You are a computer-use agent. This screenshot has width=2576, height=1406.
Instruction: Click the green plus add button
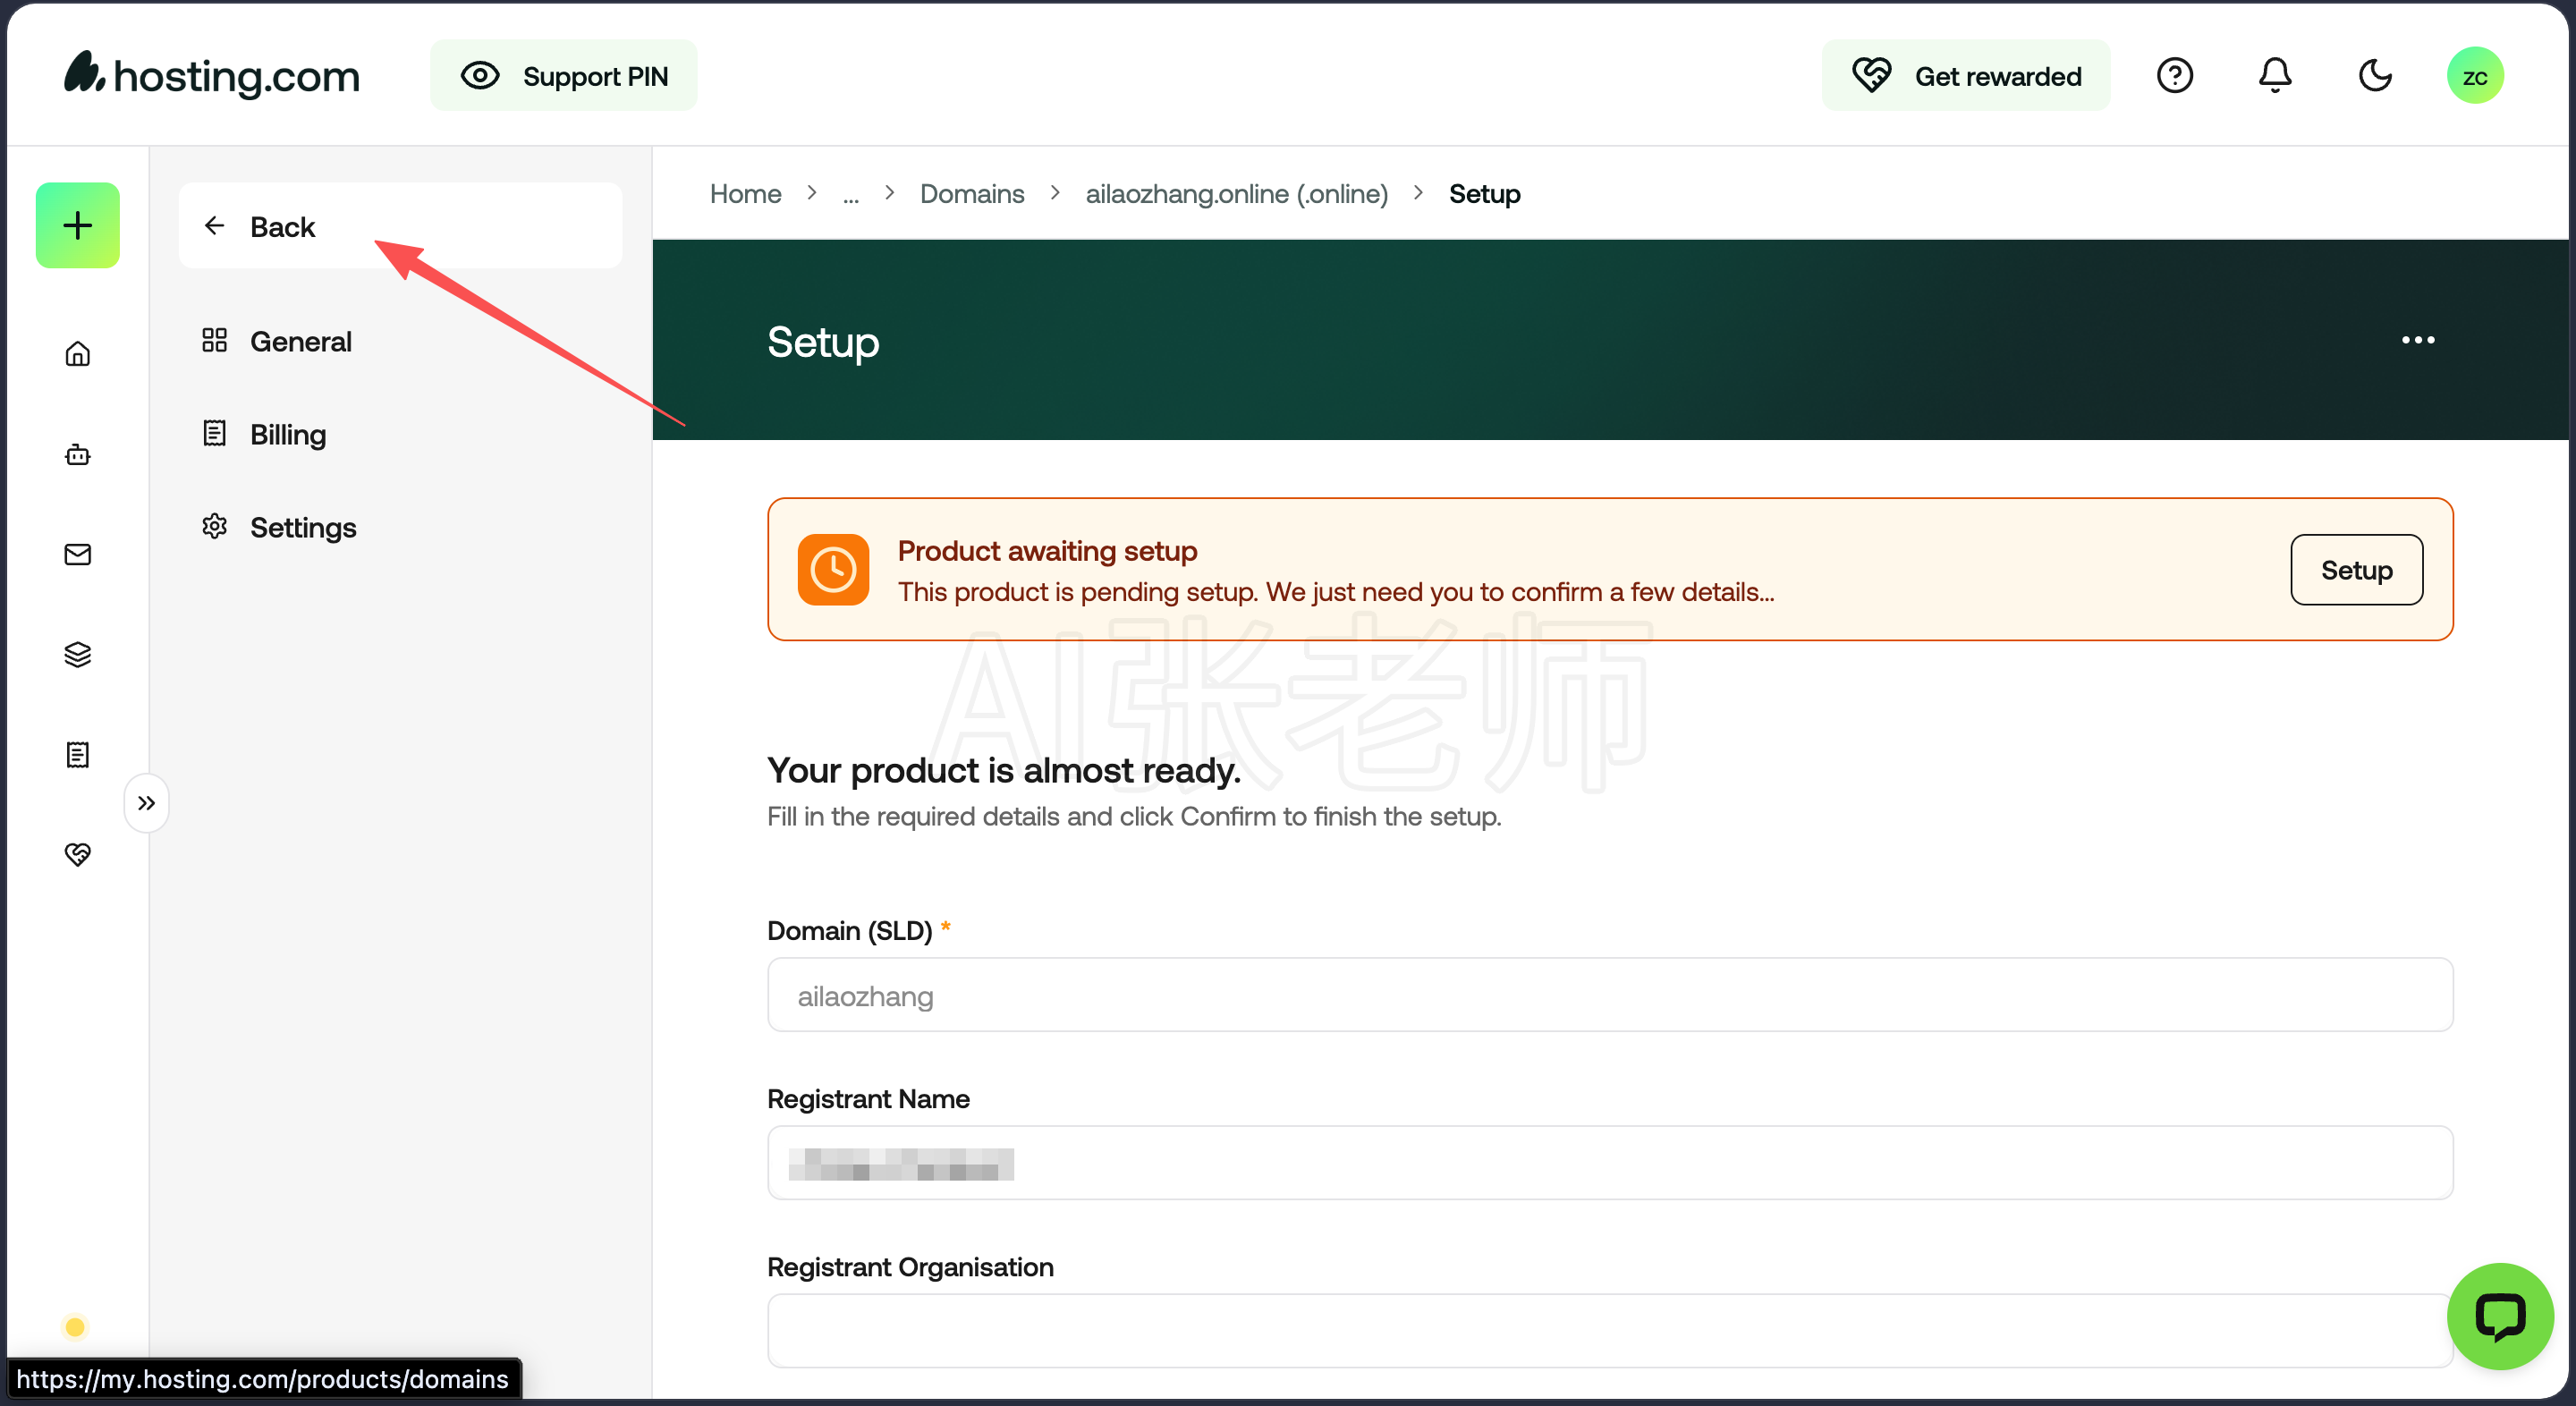78,225
